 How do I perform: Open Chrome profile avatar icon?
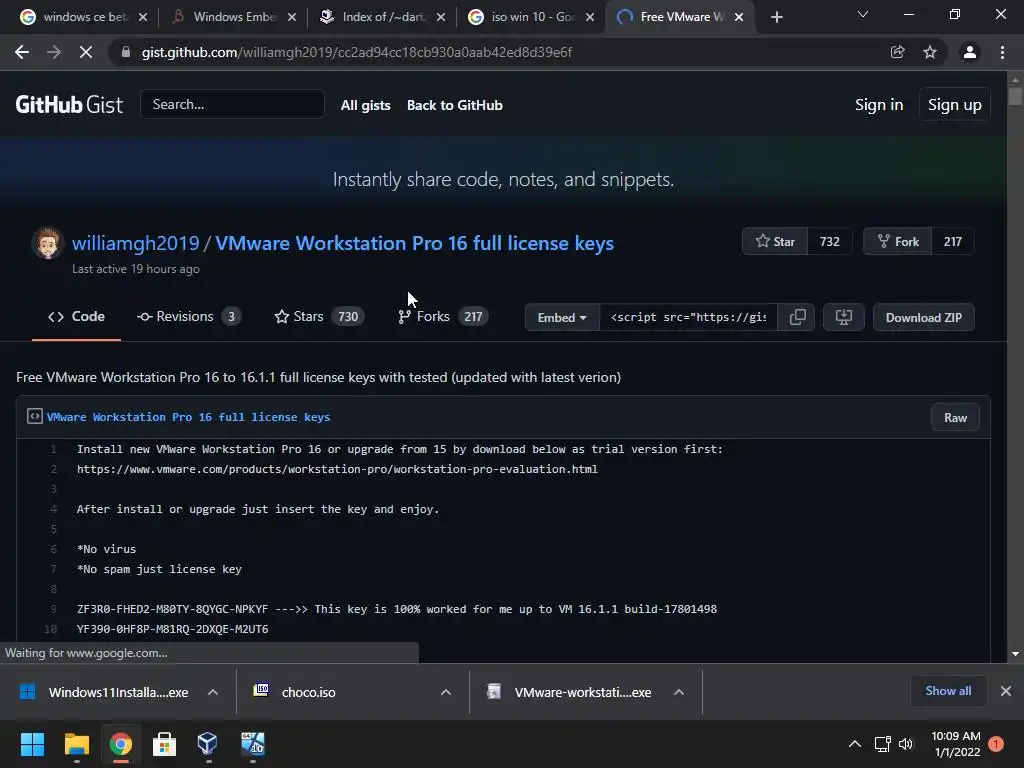[x=970, y=52]
